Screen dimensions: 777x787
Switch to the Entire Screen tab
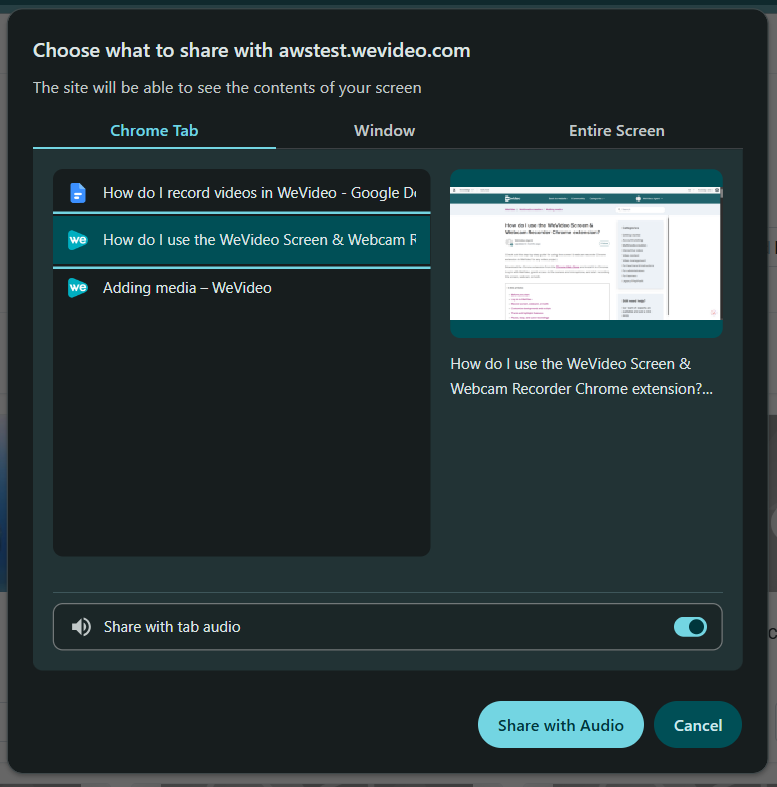pos(616,131)
